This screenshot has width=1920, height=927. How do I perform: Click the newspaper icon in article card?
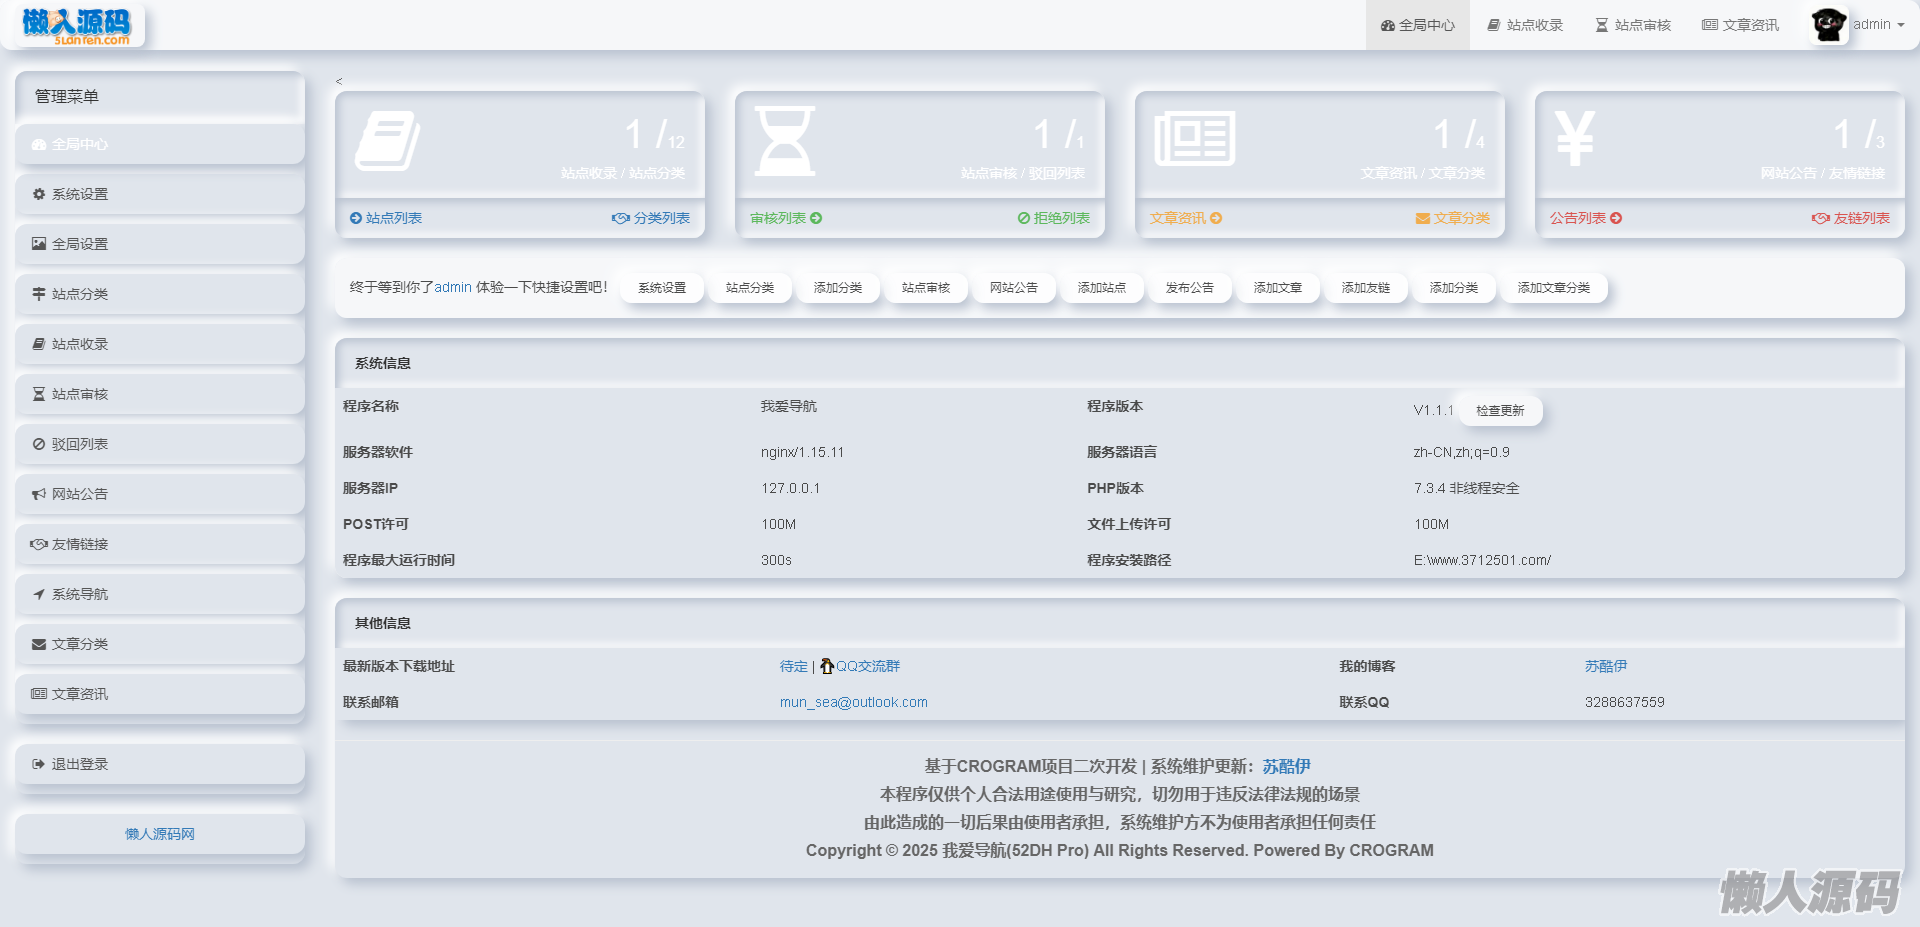1194,139
